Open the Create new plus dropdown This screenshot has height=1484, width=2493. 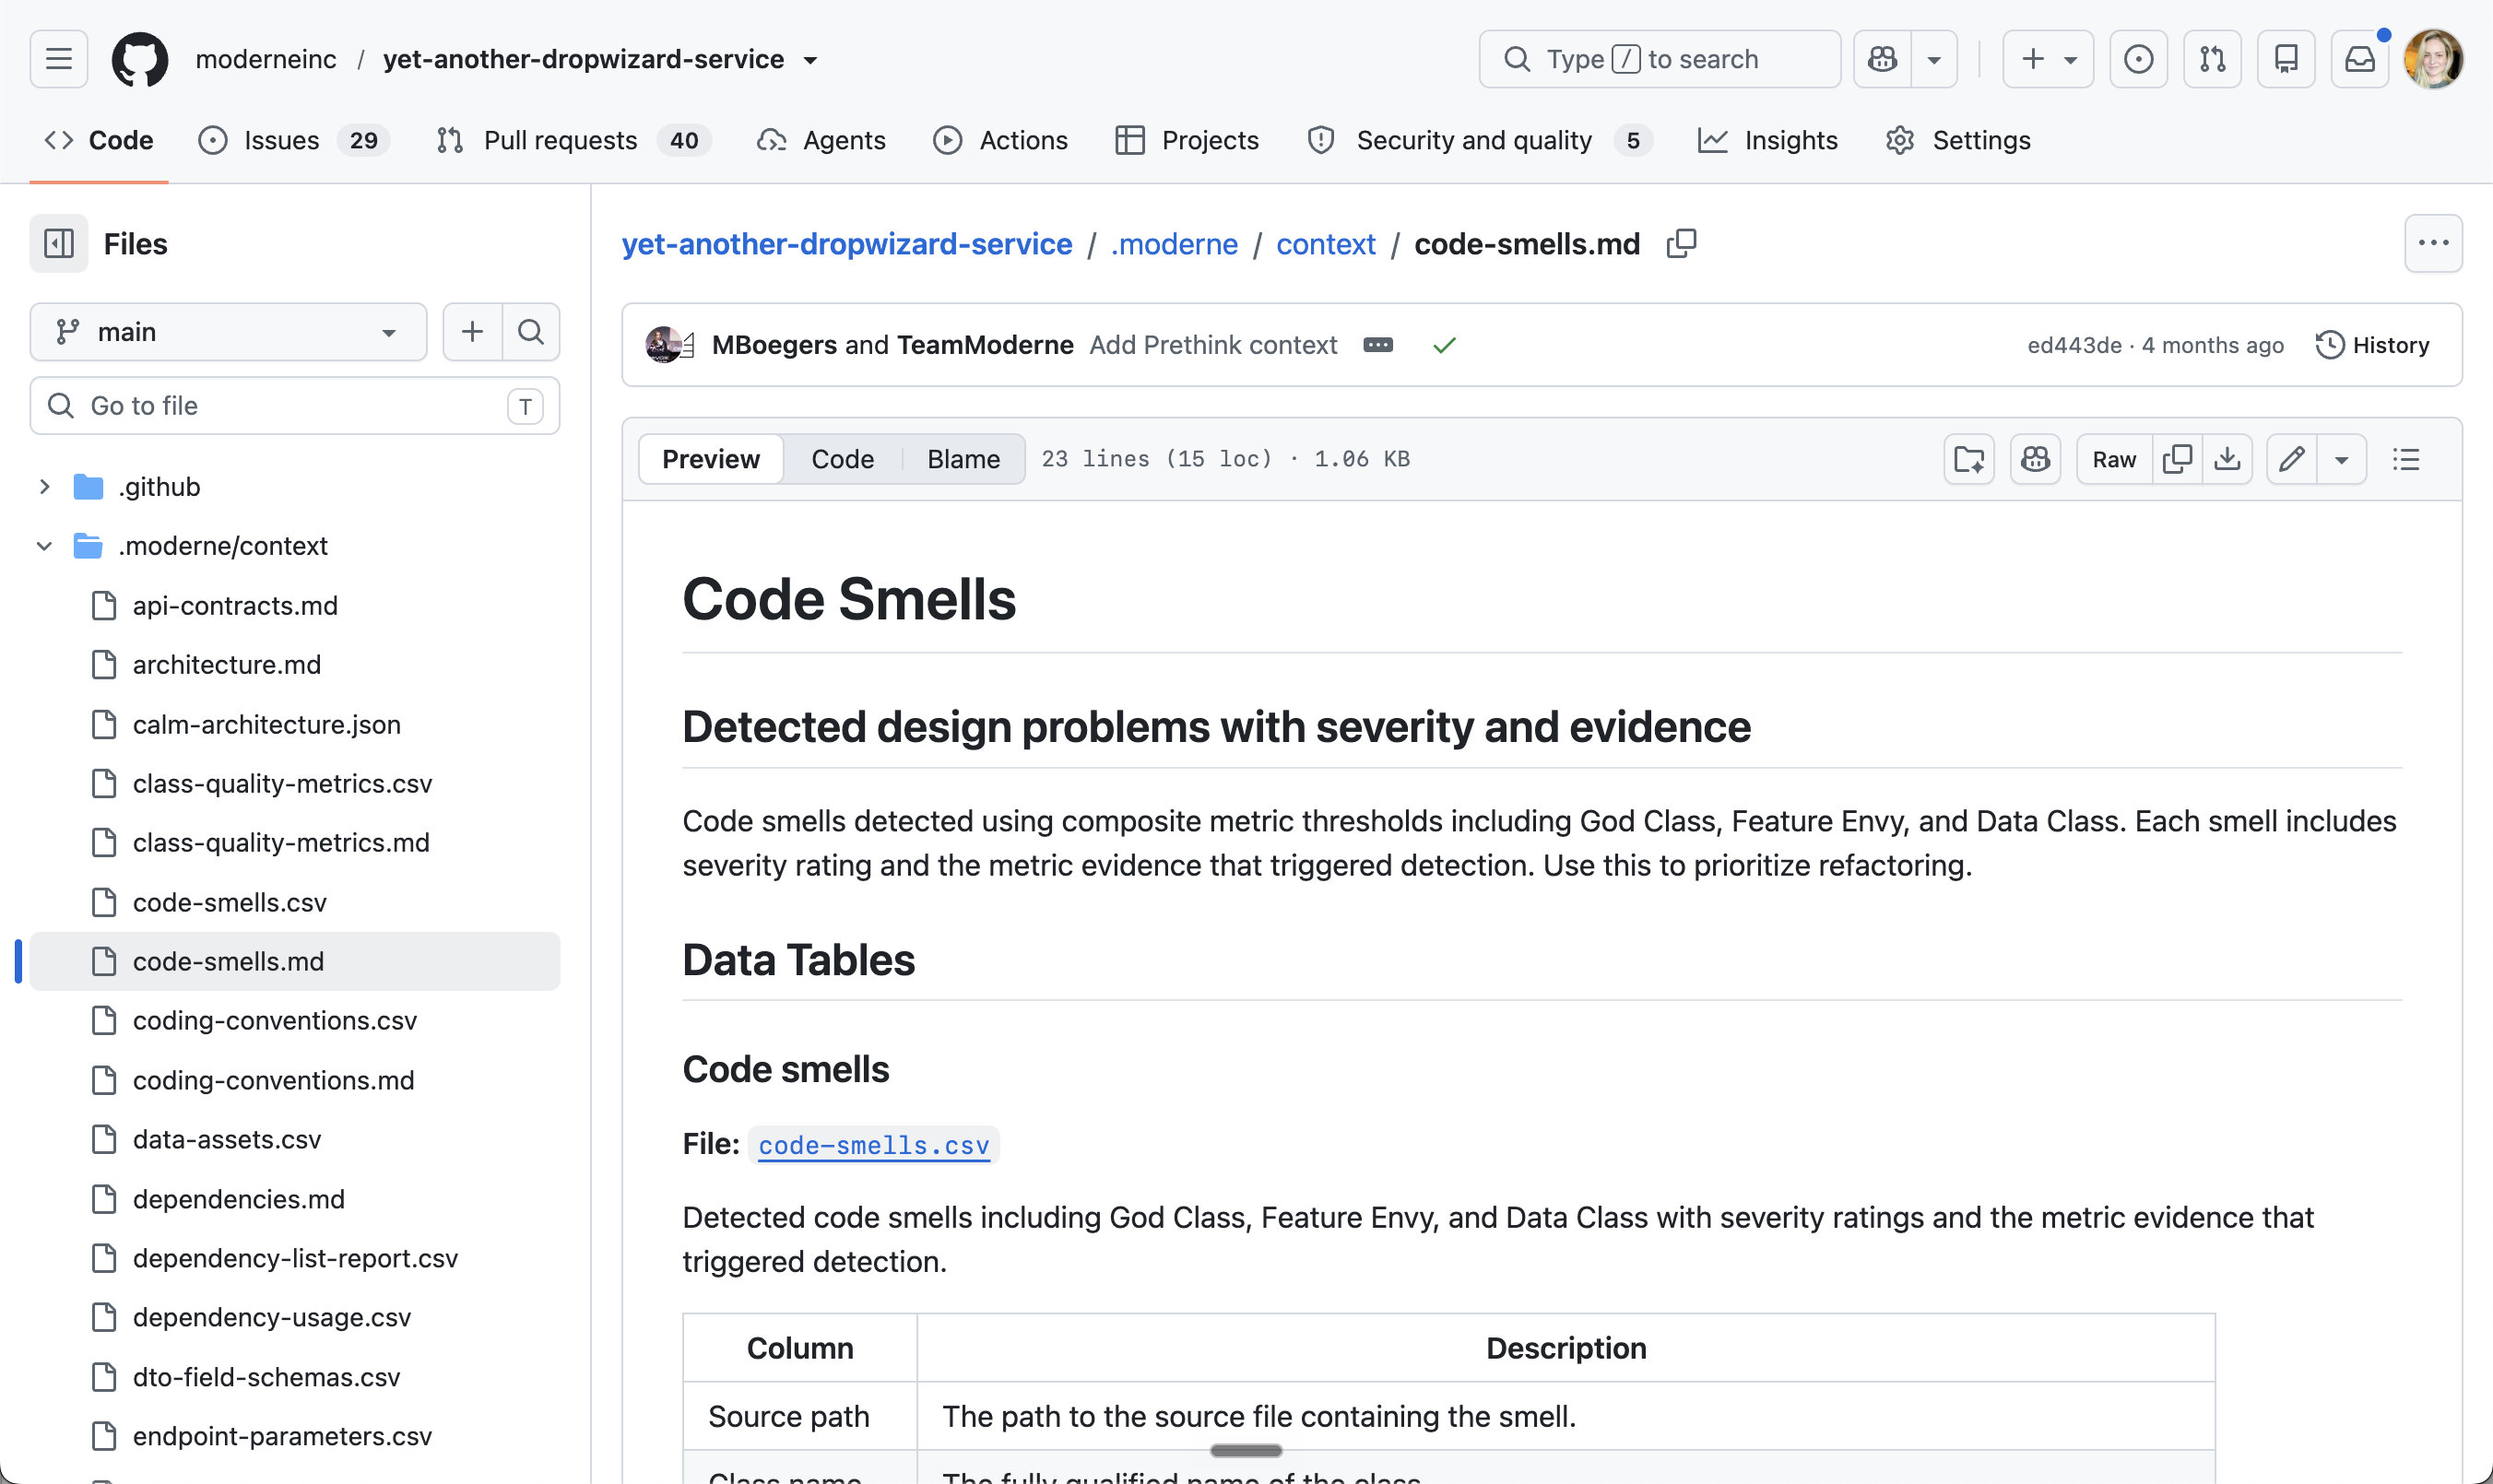(2048, 59)
